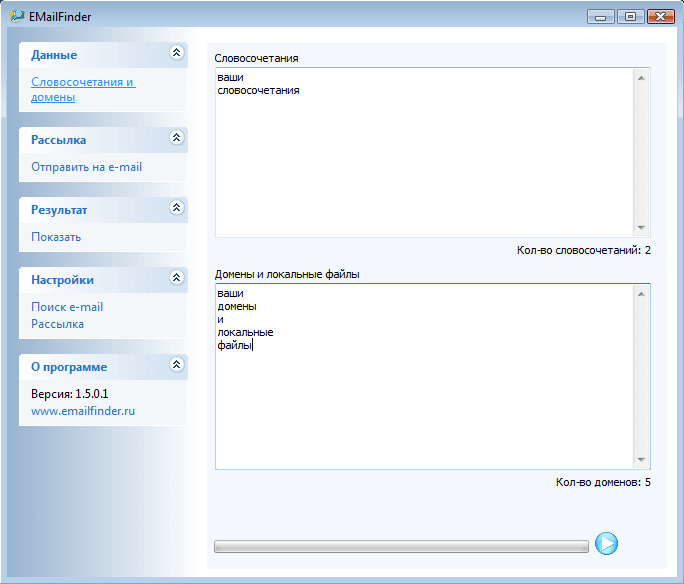Click Показать to view results
The height and width of the screenshot is (584, 684).
coord(56,237)
